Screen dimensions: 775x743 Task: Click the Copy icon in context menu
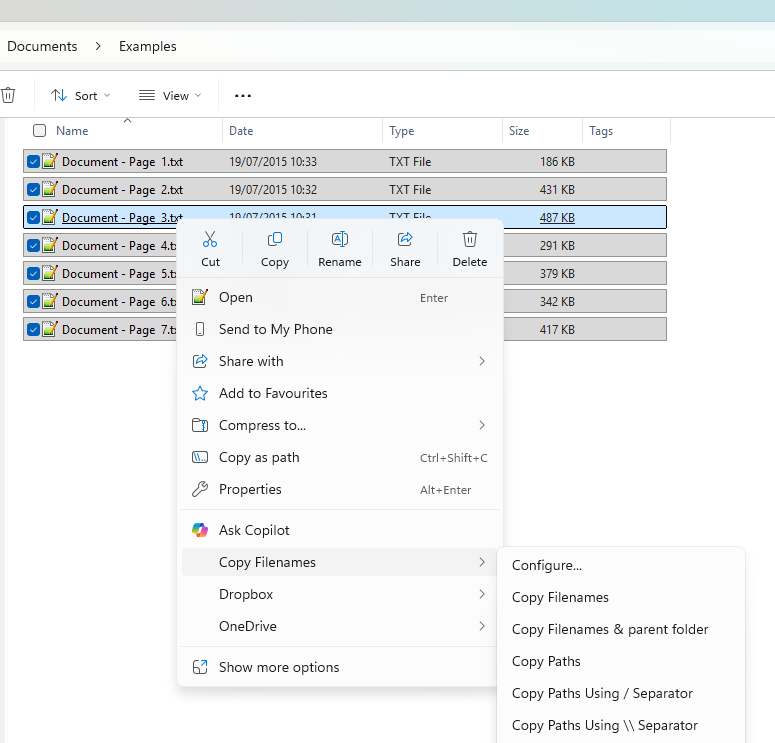click(274, 240)
